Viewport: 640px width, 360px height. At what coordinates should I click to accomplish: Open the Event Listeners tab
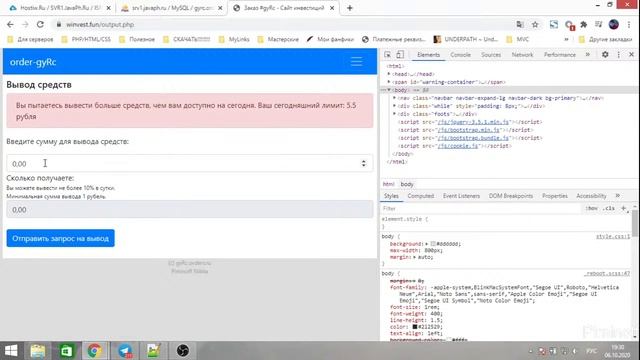click(461, 196)
